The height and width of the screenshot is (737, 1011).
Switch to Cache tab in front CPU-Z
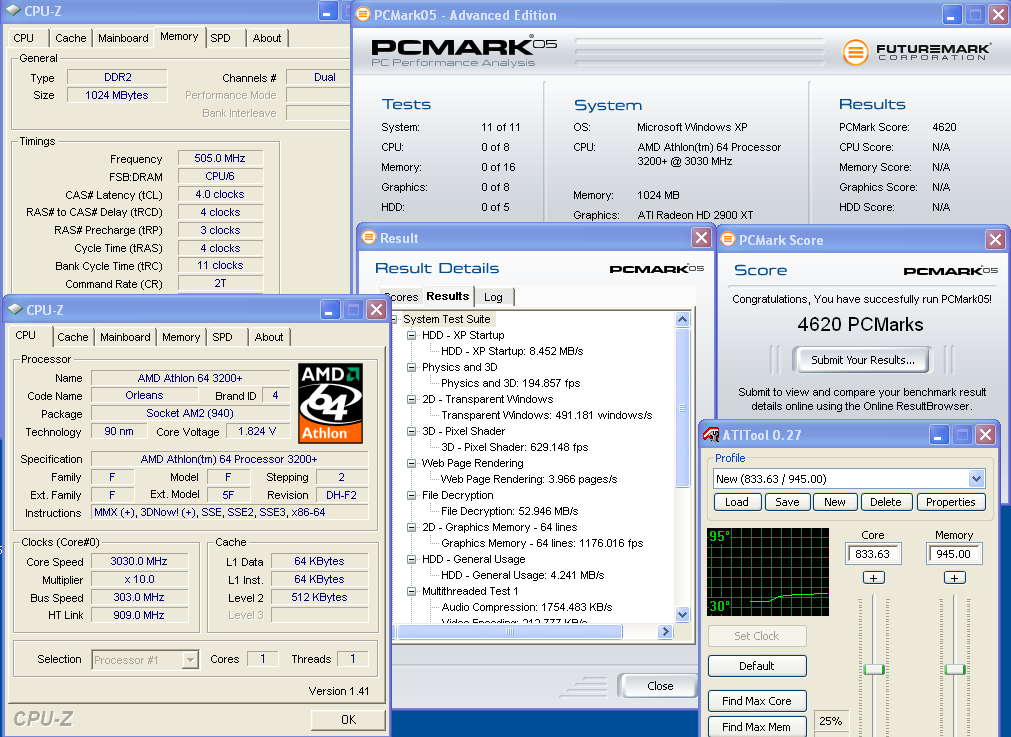tap(72, 337)
